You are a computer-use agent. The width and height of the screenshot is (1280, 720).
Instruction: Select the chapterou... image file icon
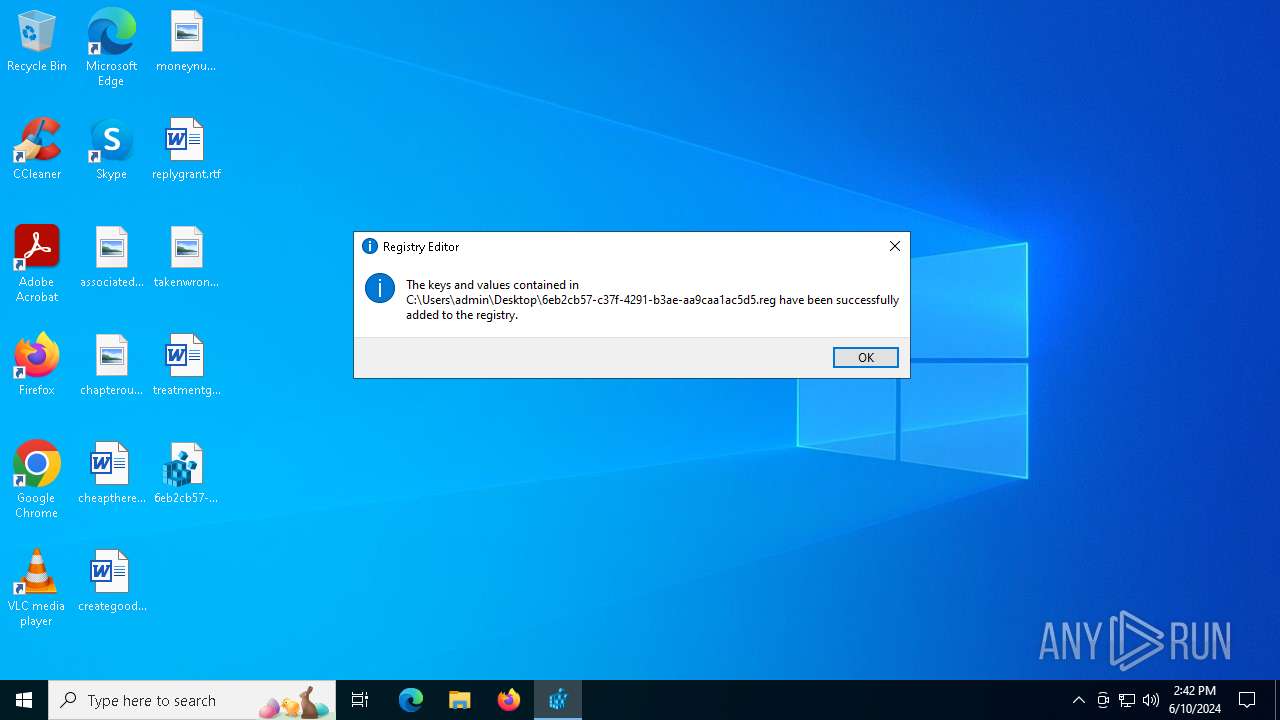pos(111,365)
